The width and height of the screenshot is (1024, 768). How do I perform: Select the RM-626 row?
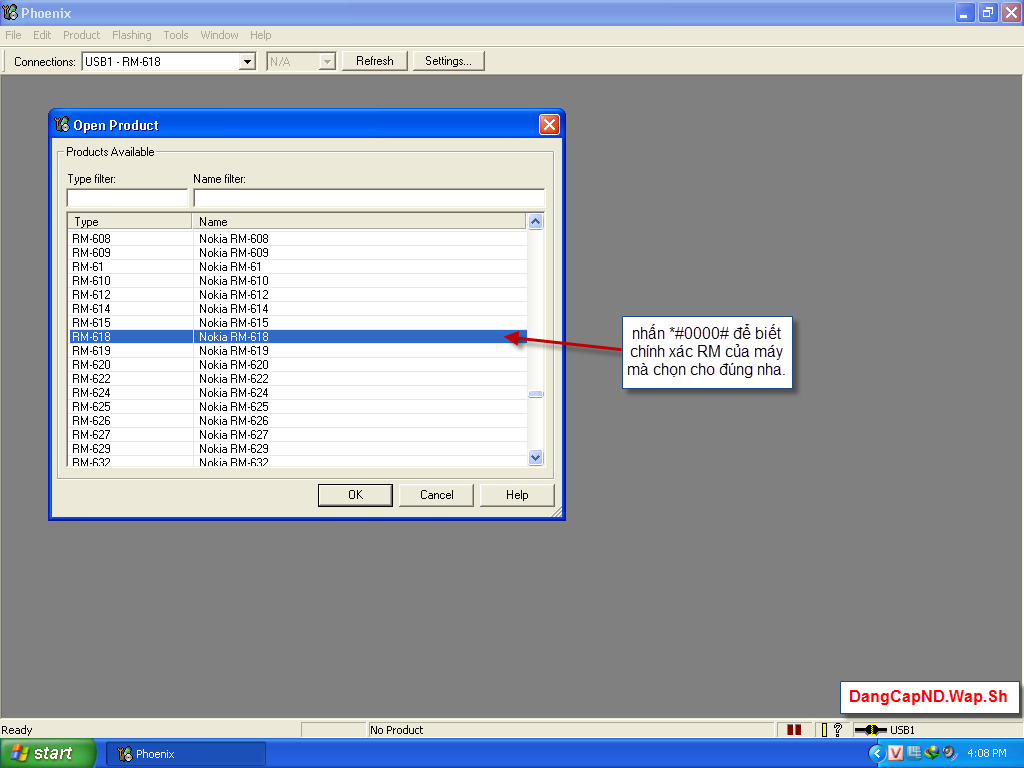[298, 421]
